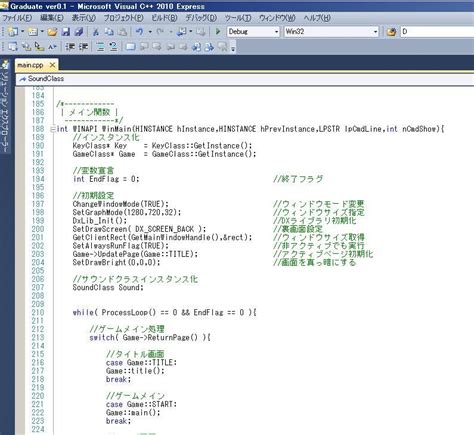
Task: Open the ビルド(B) menu
Action: tap(164, 18)
